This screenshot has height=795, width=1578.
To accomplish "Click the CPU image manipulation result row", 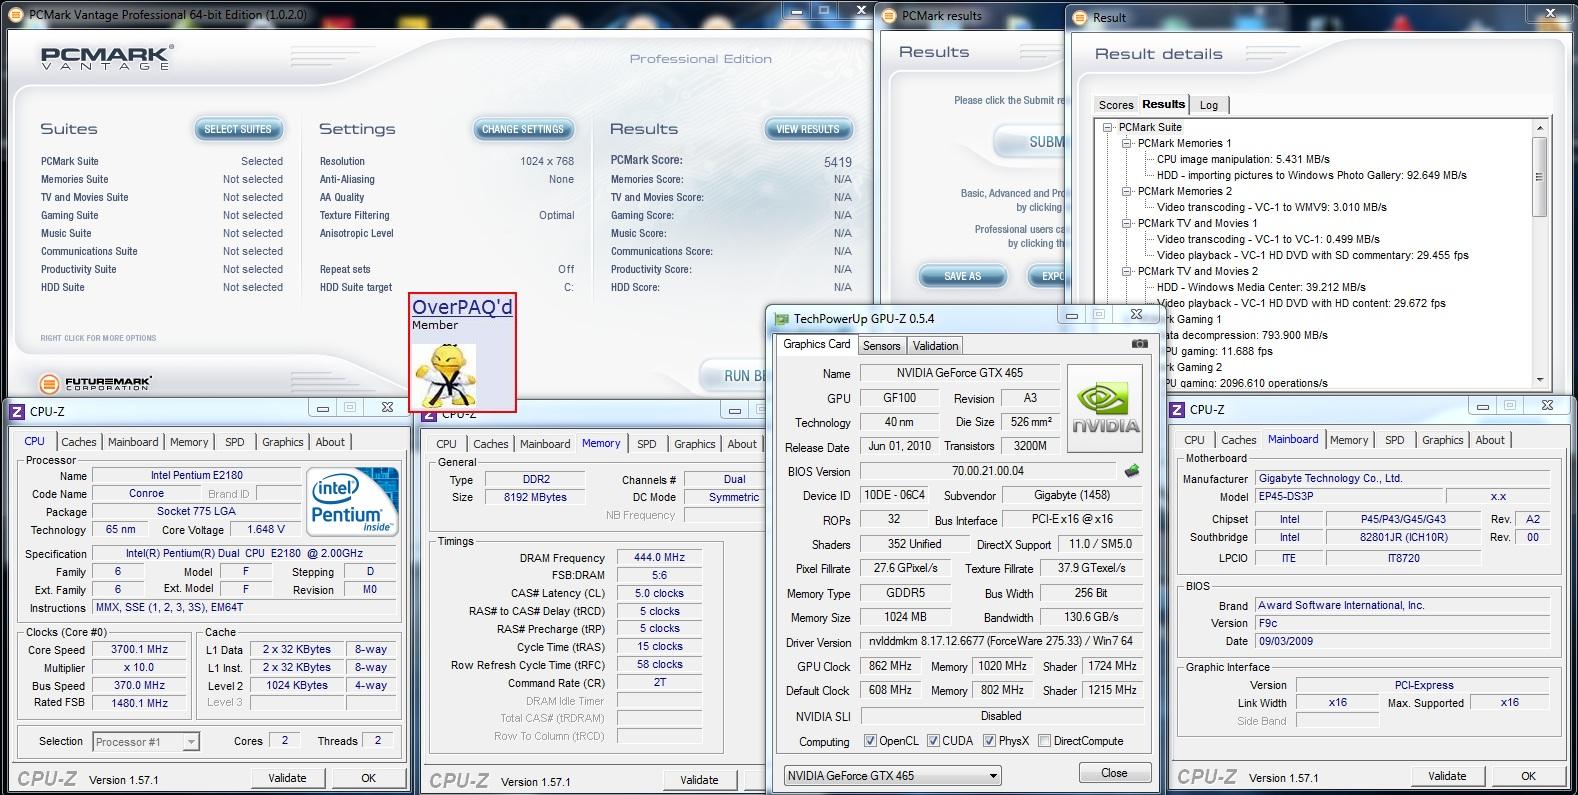I will tap(1243, 159).
